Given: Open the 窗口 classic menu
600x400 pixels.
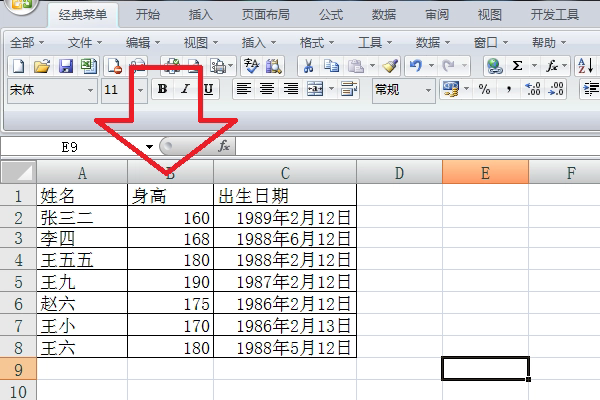Looking at the screenshot, I should 491,42.
